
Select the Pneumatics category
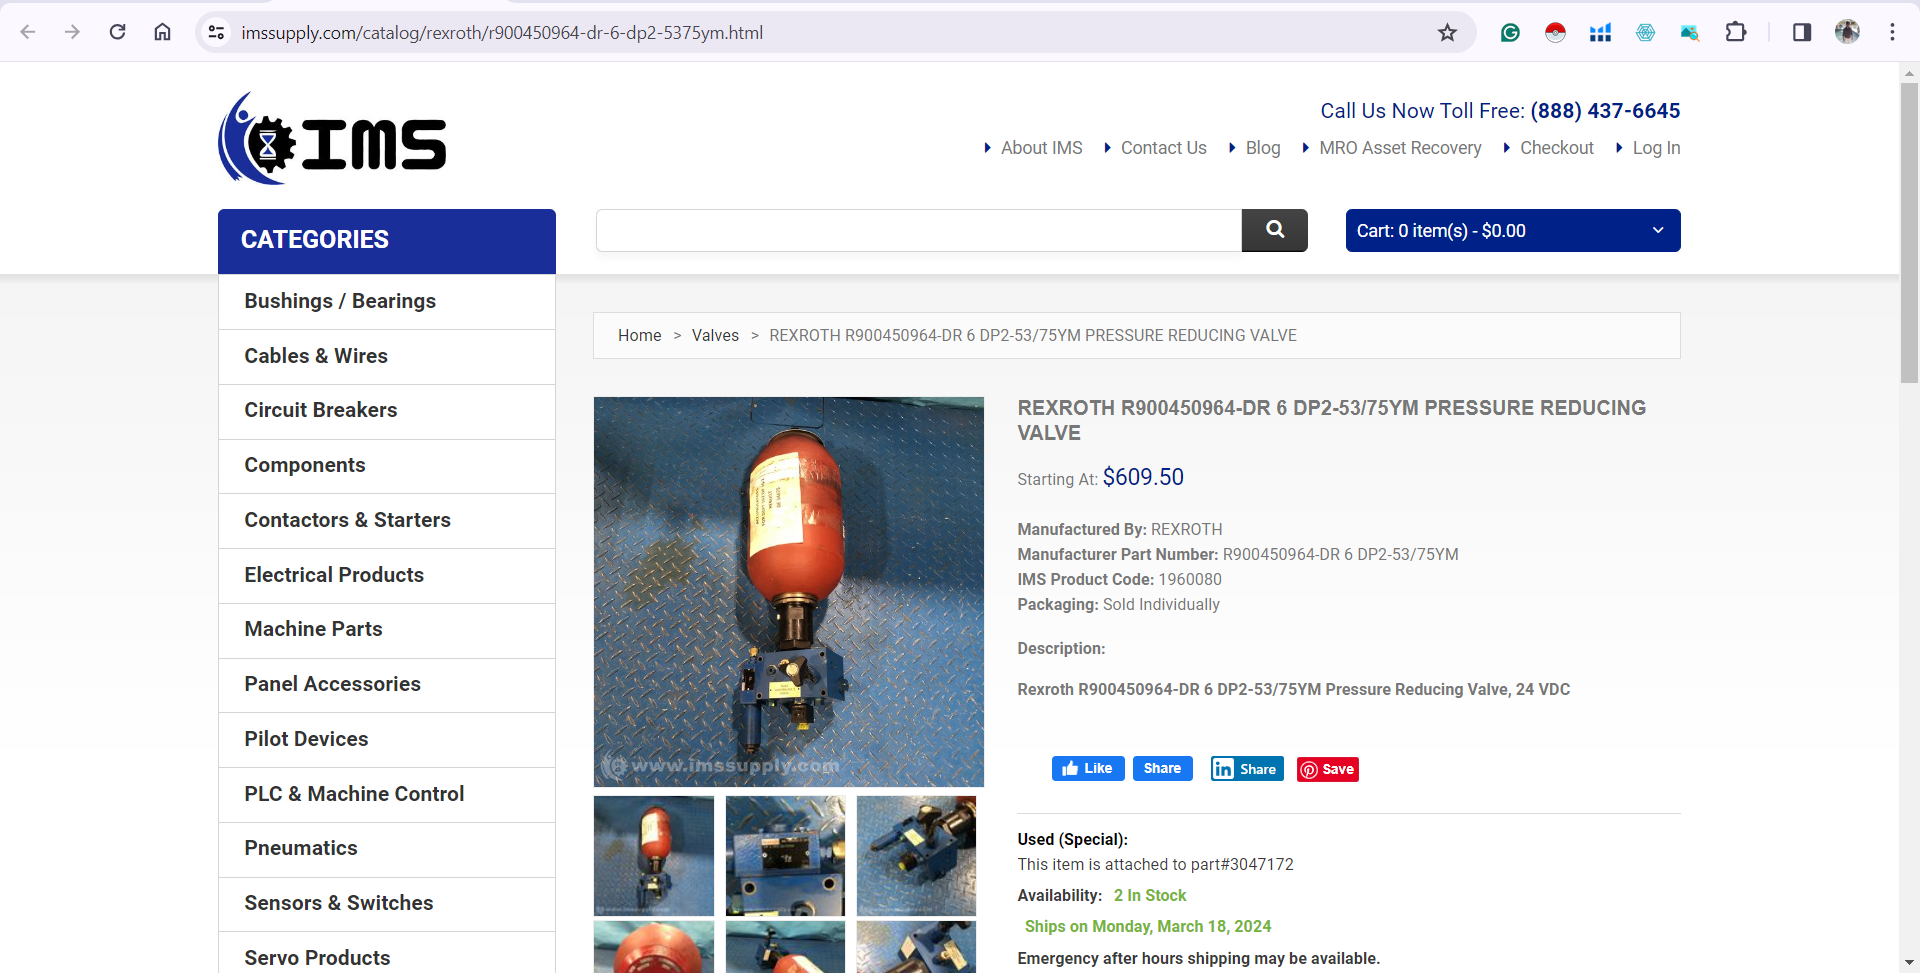(387, 848)
